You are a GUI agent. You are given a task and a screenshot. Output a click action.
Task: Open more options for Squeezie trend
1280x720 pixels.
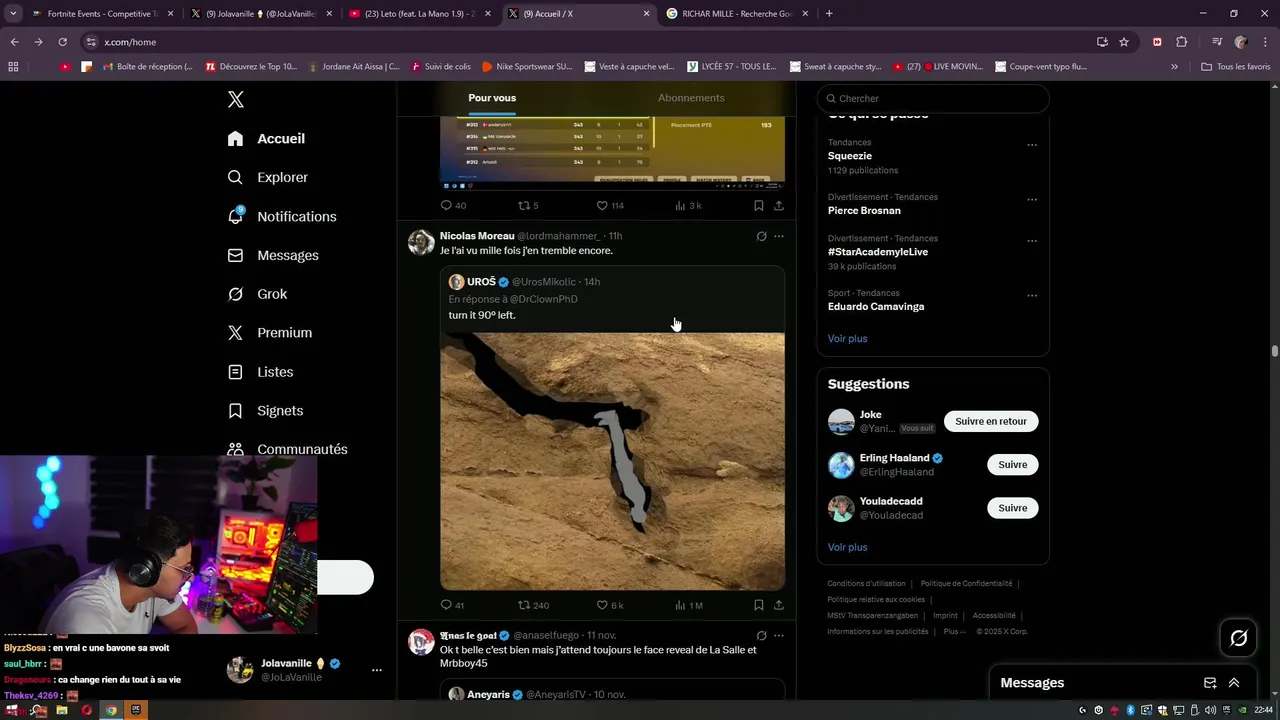[x=1032, y=145]
